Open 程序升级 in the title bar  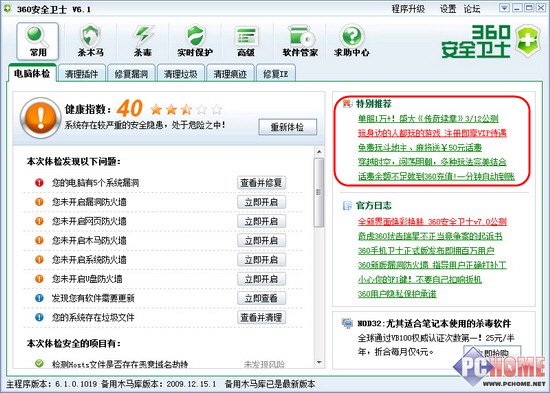coord(408,9)
